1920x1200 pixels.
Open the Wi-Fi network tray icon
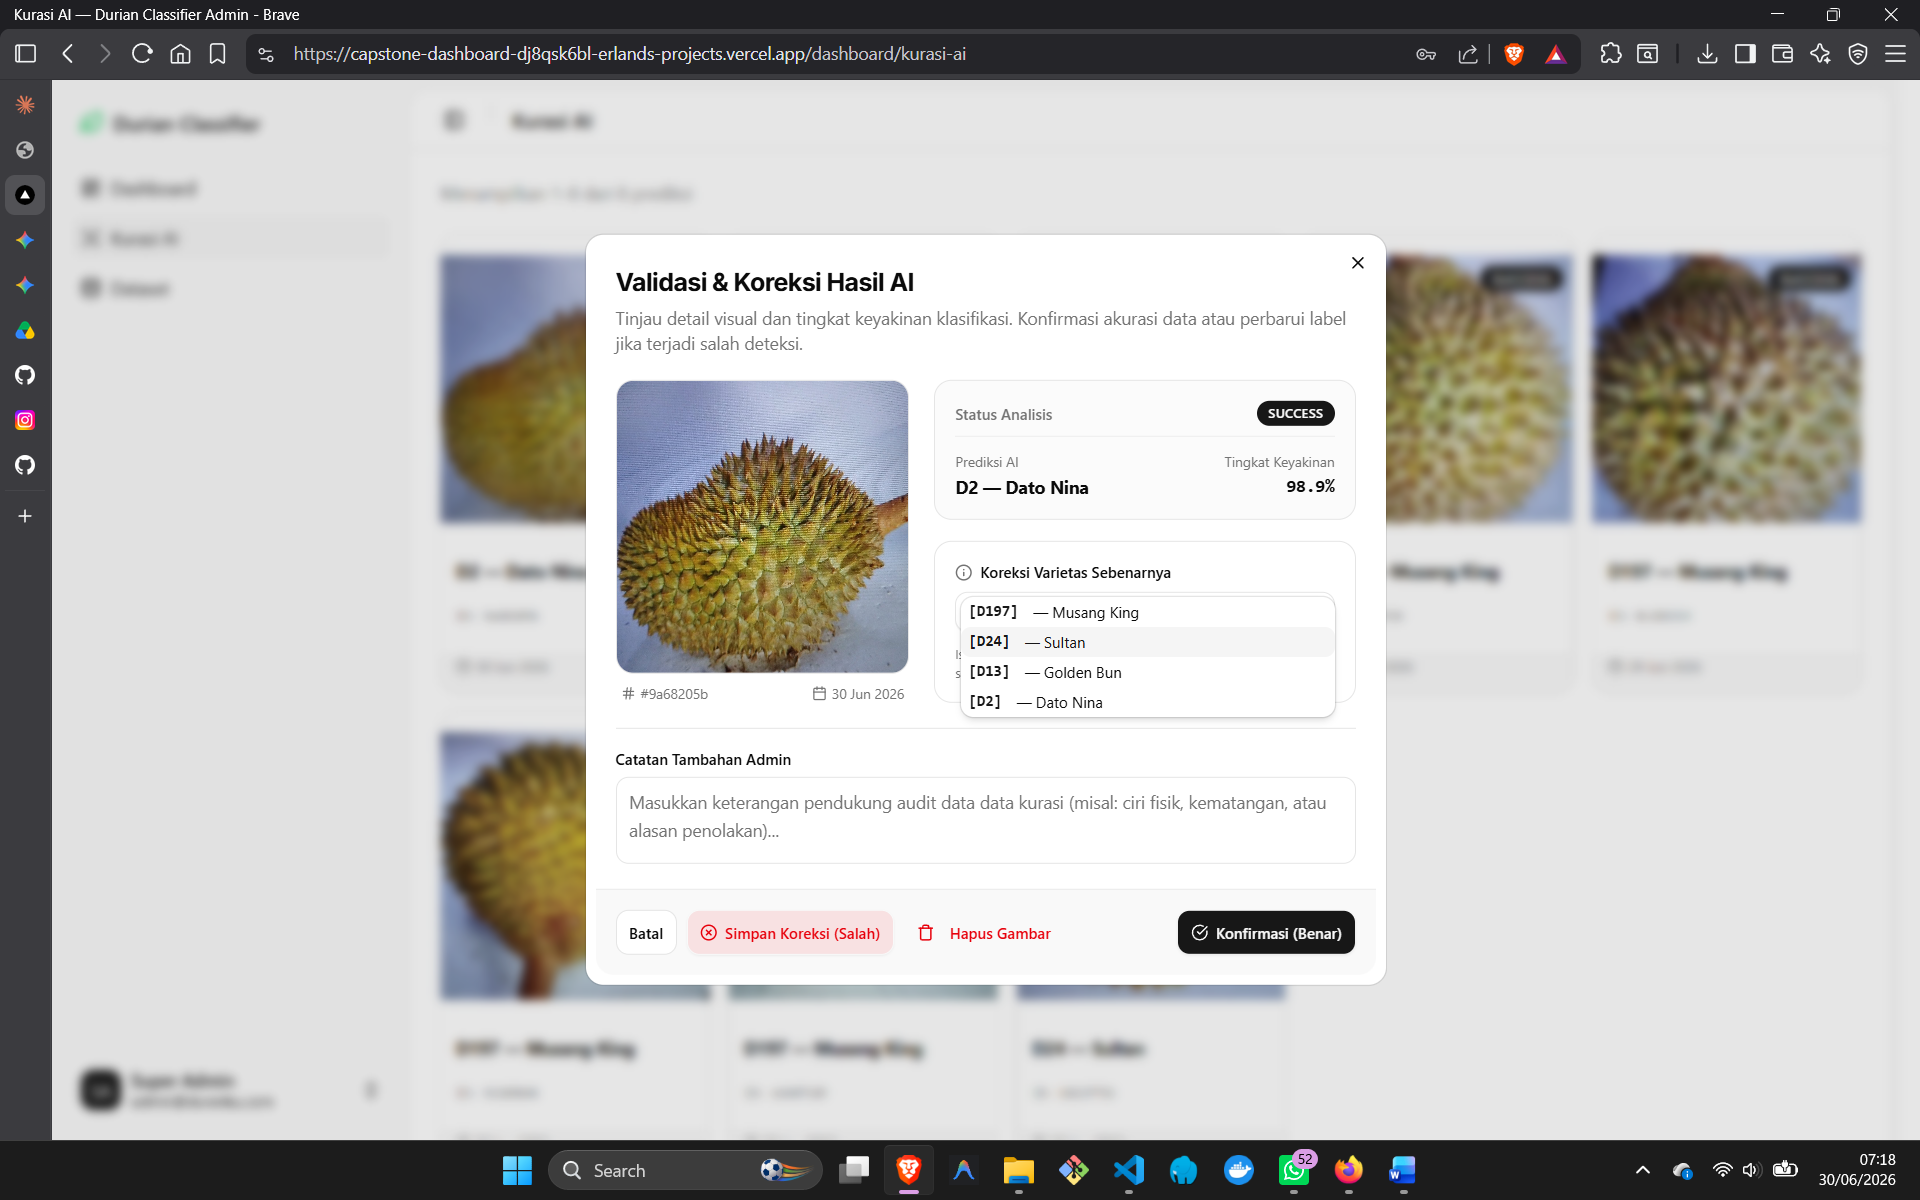(1722, 1170)
